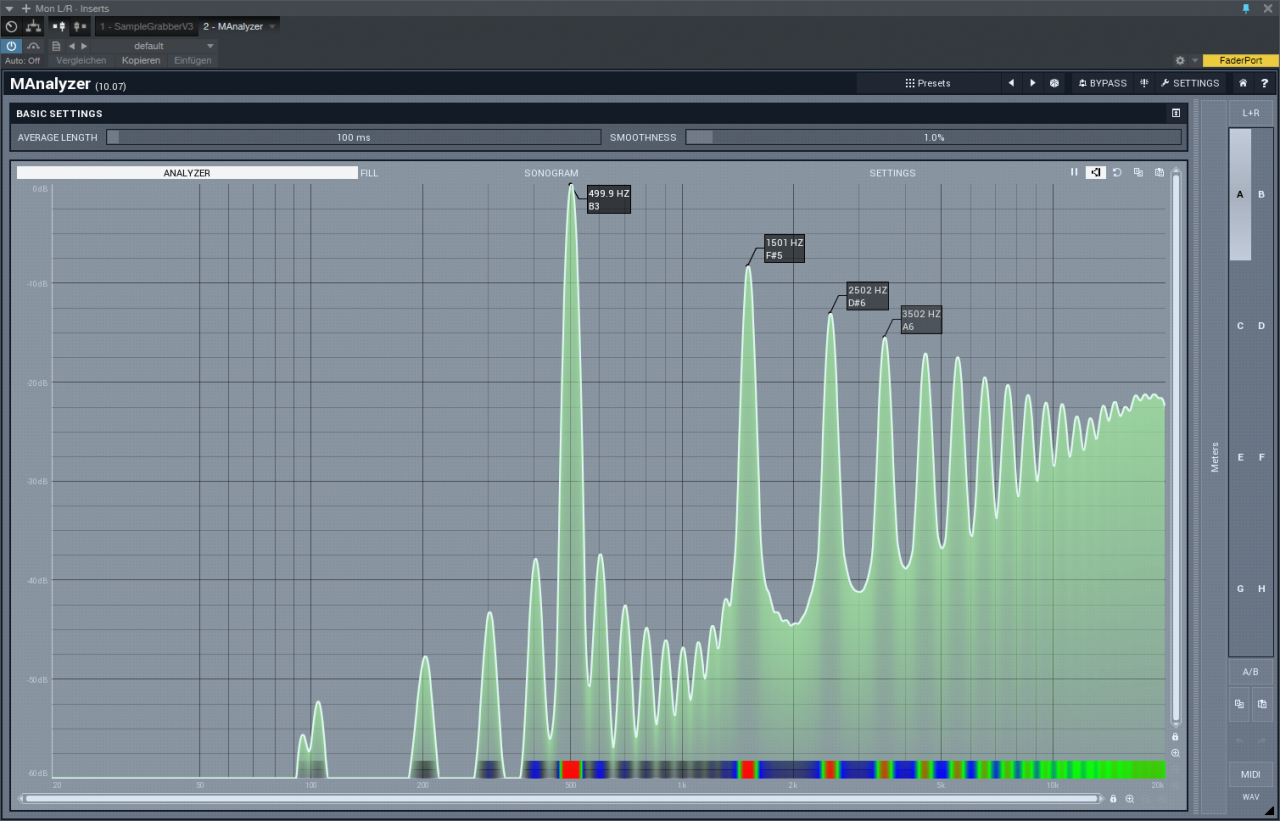Click the randomize preset dice icon
The height and width of the screenshot is (821, 1280).
pyautogui.click(x=1054, y=83)
